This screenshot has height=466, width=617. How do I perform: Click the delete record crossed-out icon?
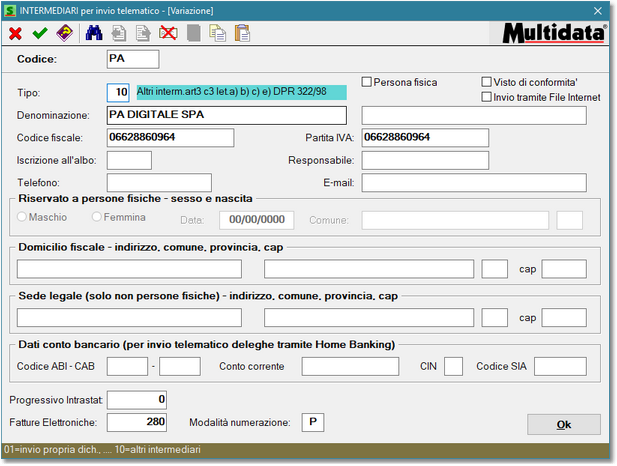click(168, 33)
